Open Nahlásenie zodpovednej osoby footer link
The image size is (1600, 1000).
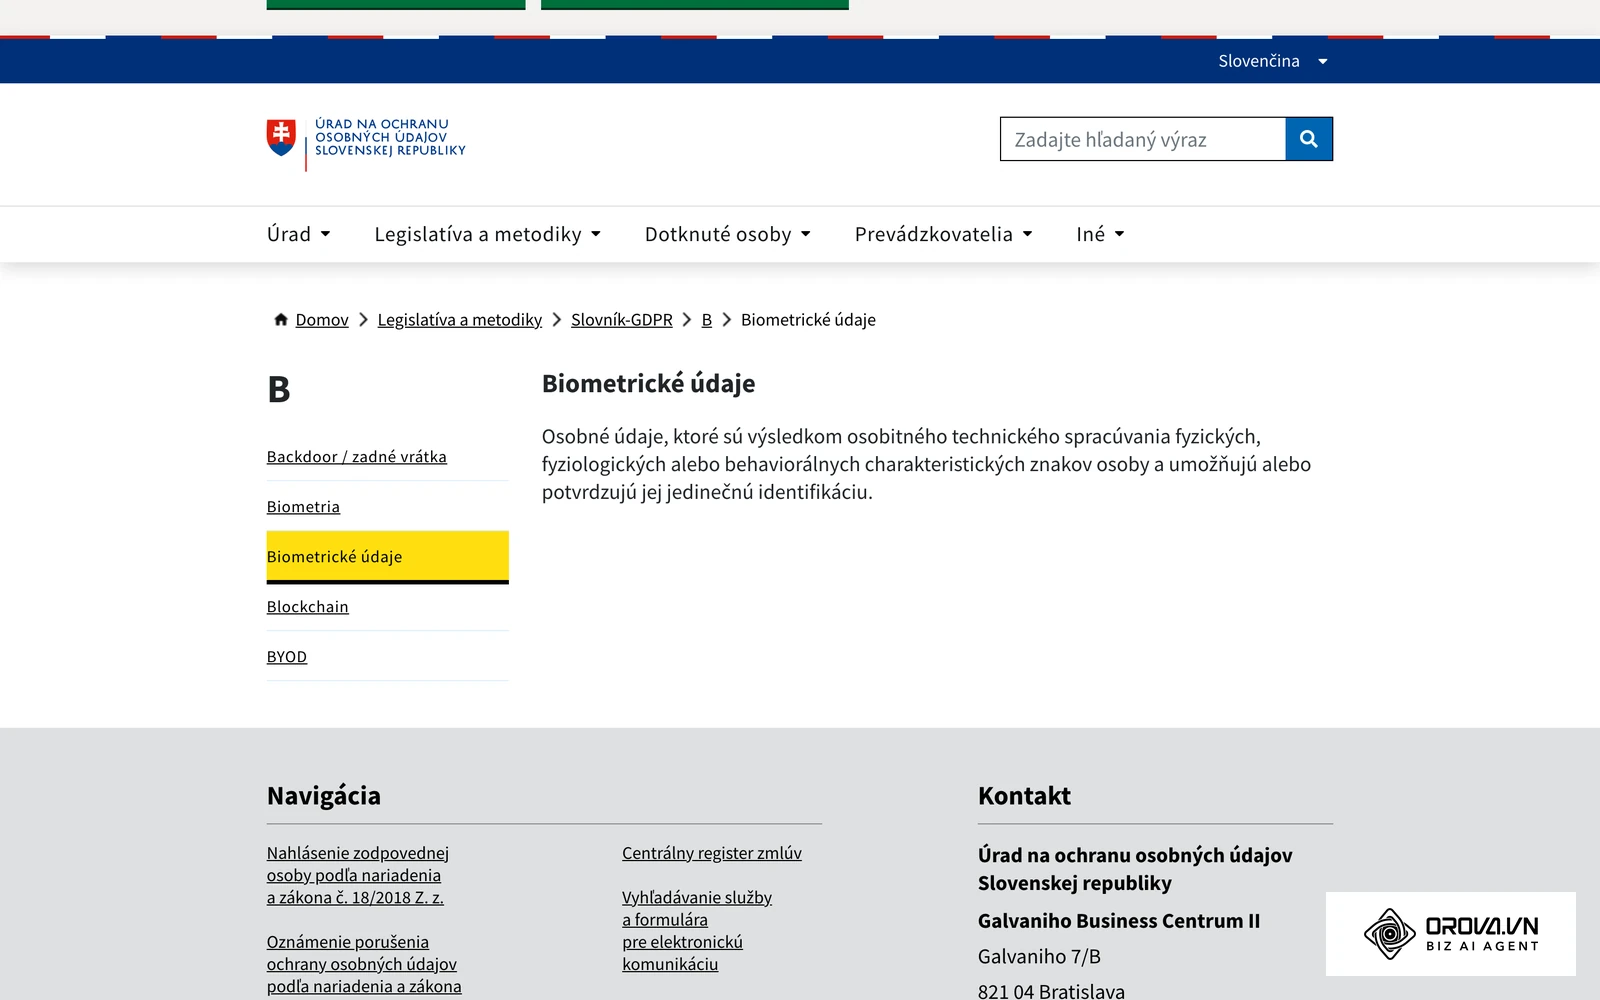click(358, 875)
